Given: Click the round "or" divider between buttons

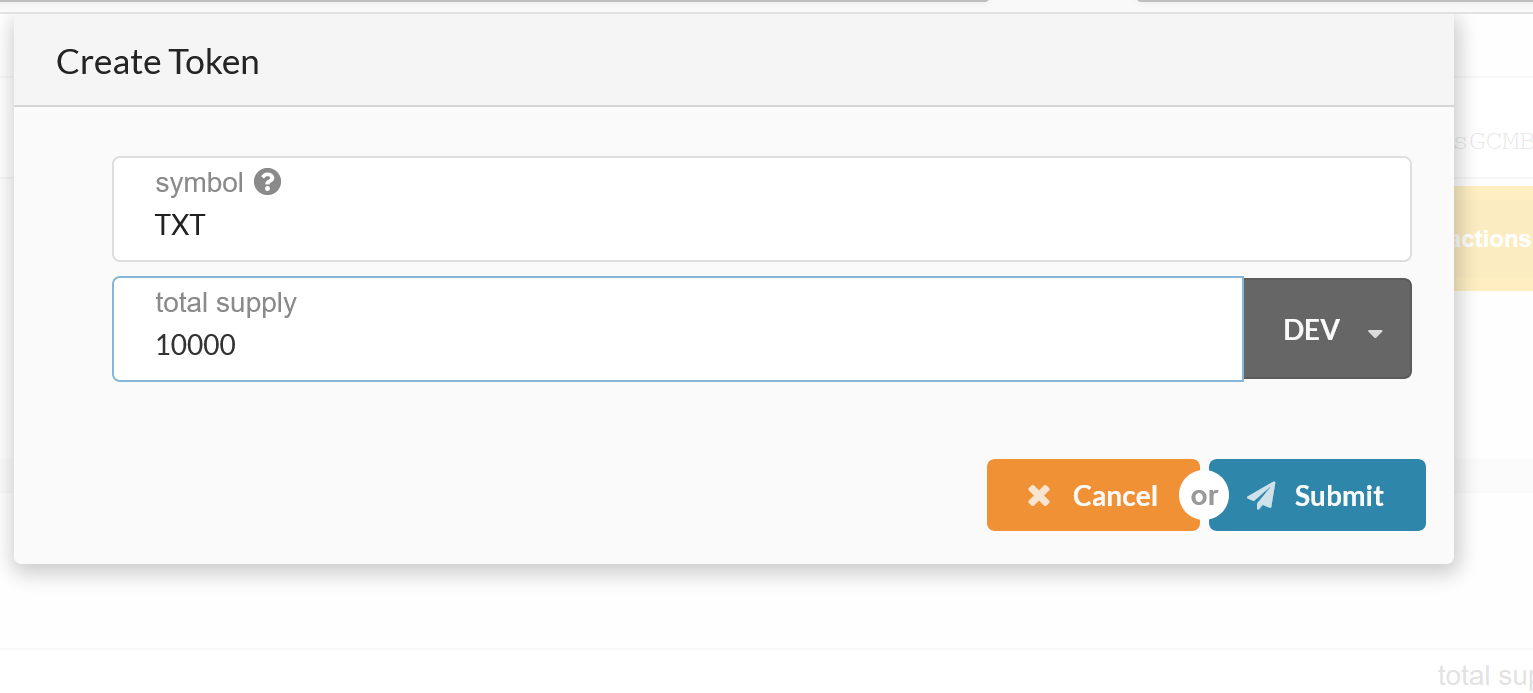Looking at the screenshot, I should 1204,496.
